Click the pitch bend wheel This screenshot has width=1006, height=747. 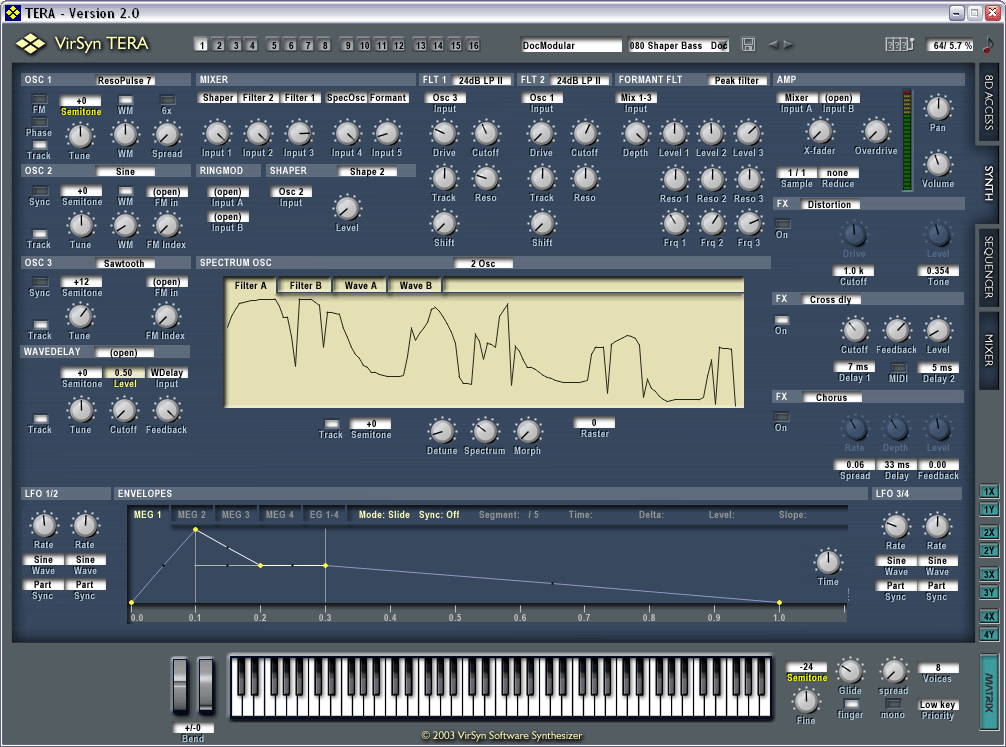180,686
